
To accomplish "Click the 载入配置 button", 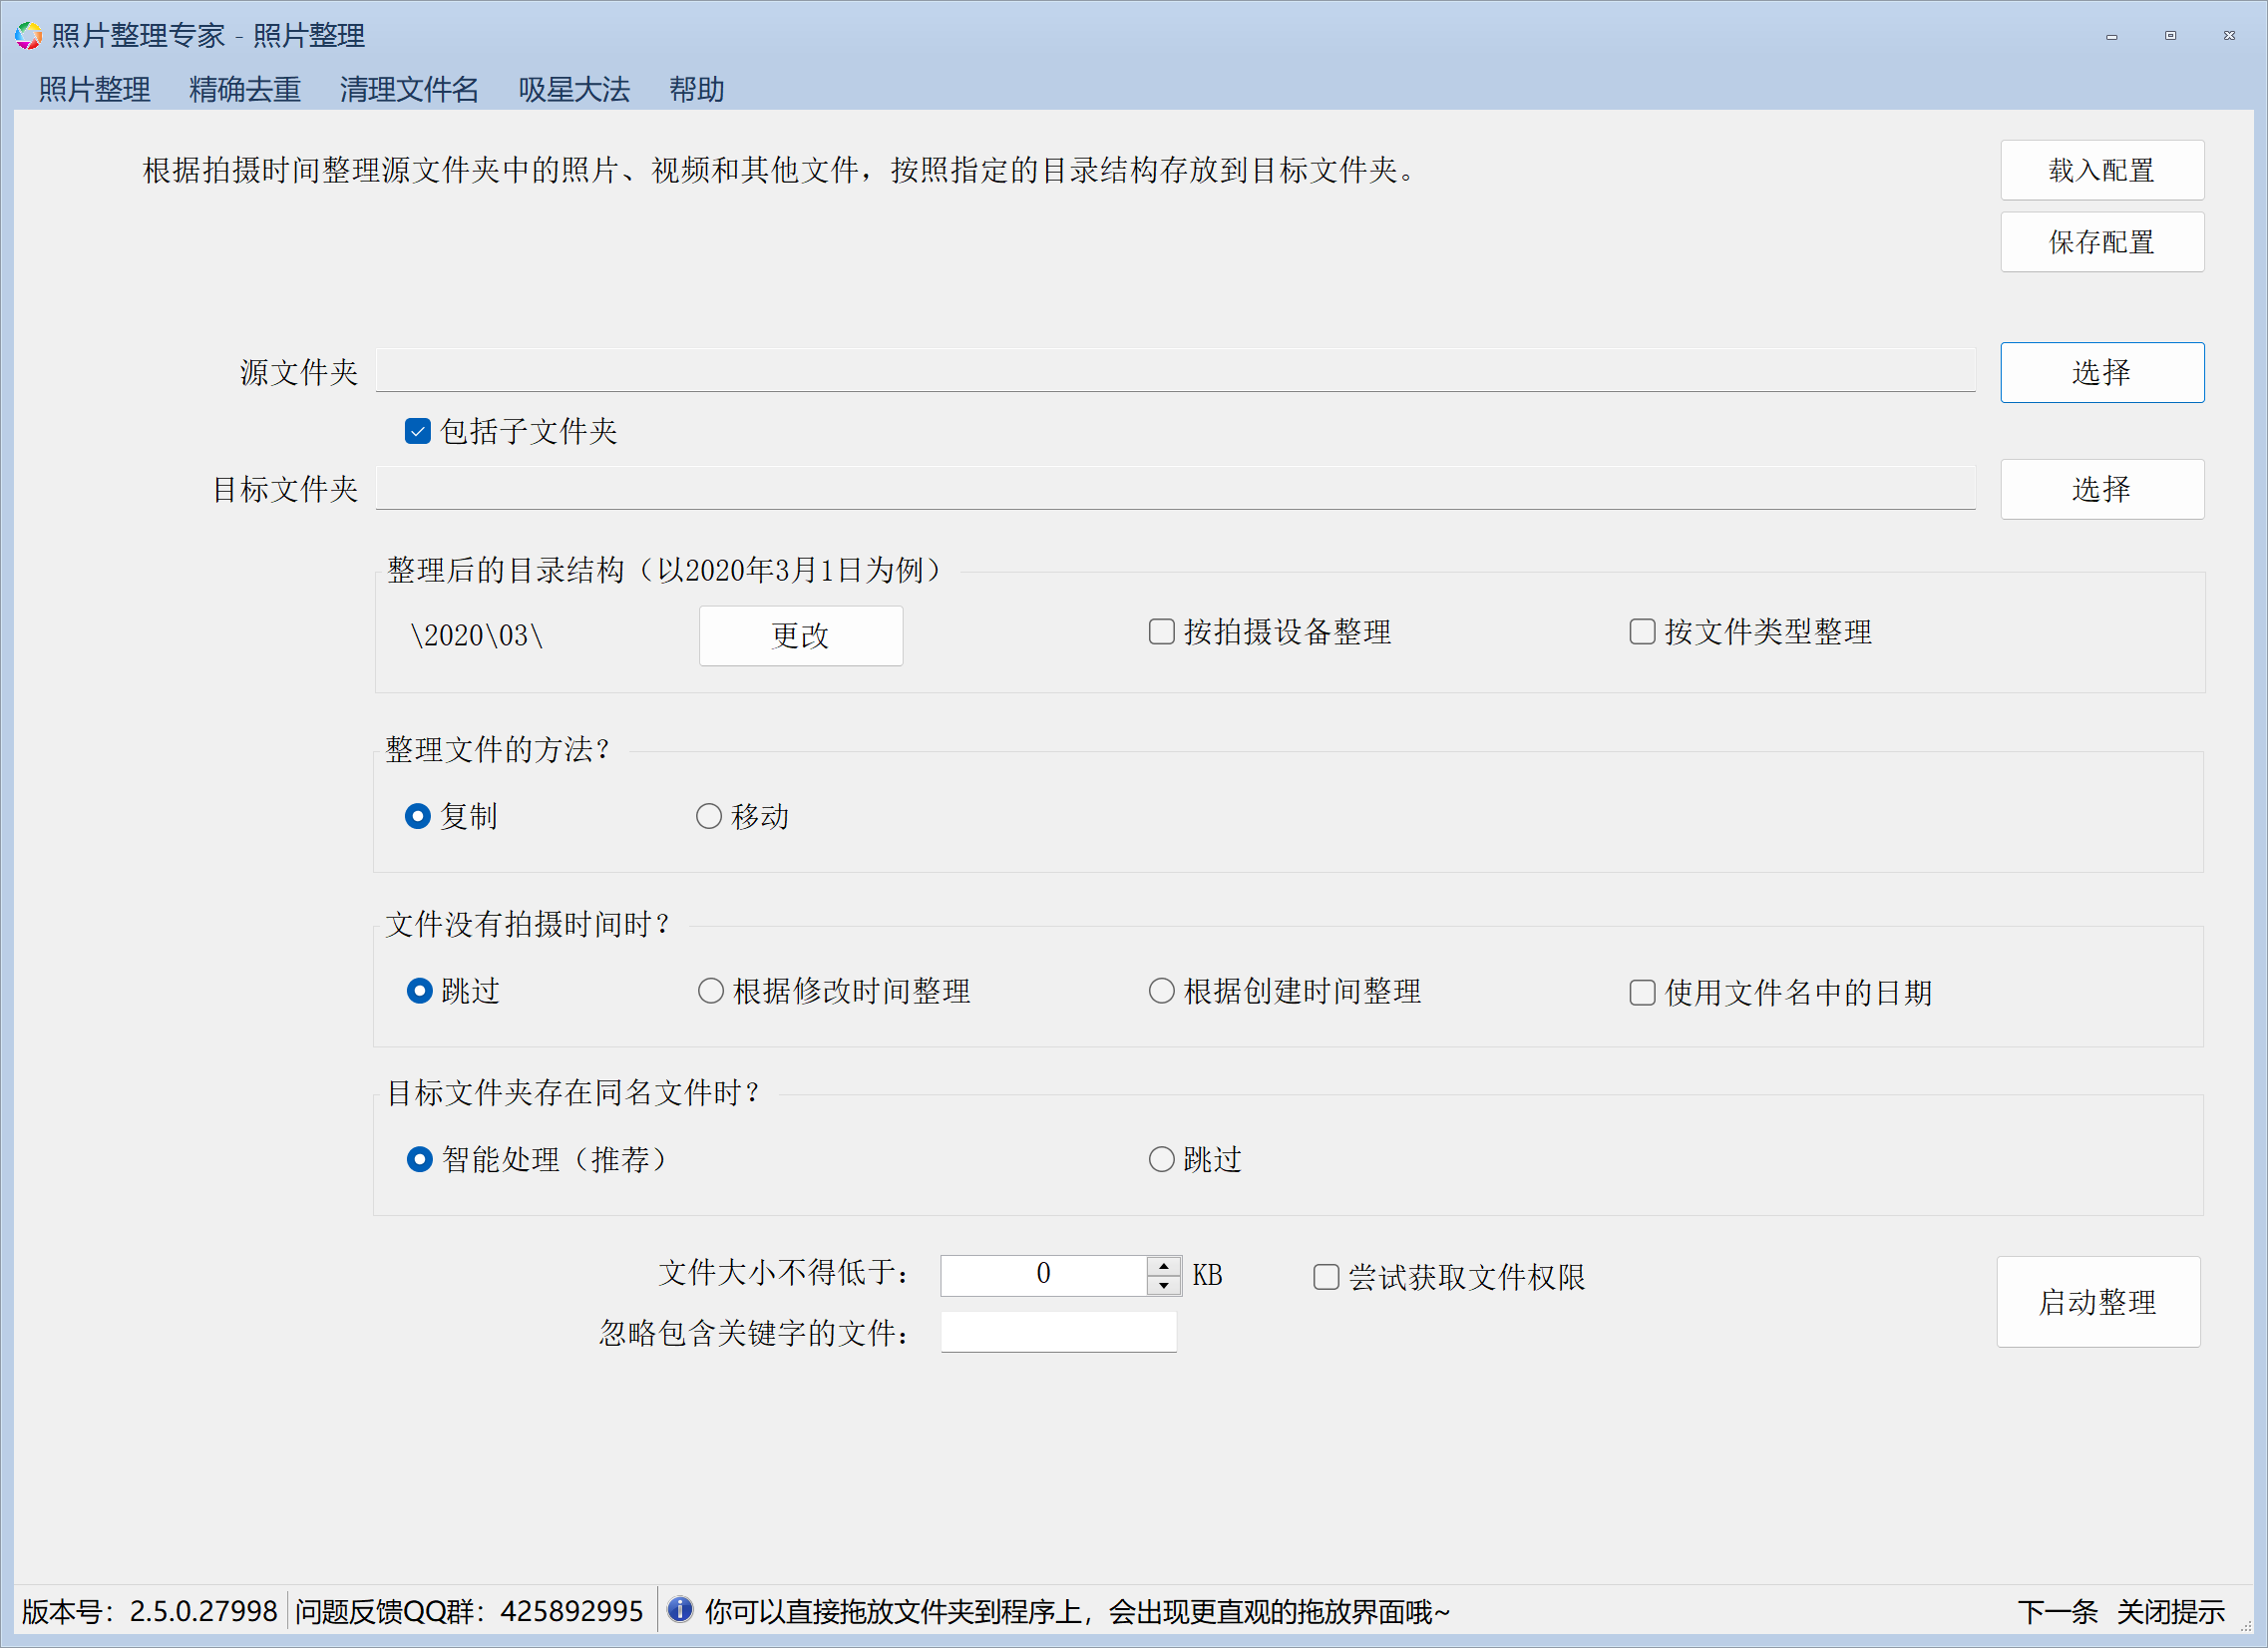I will (2101, 170).
